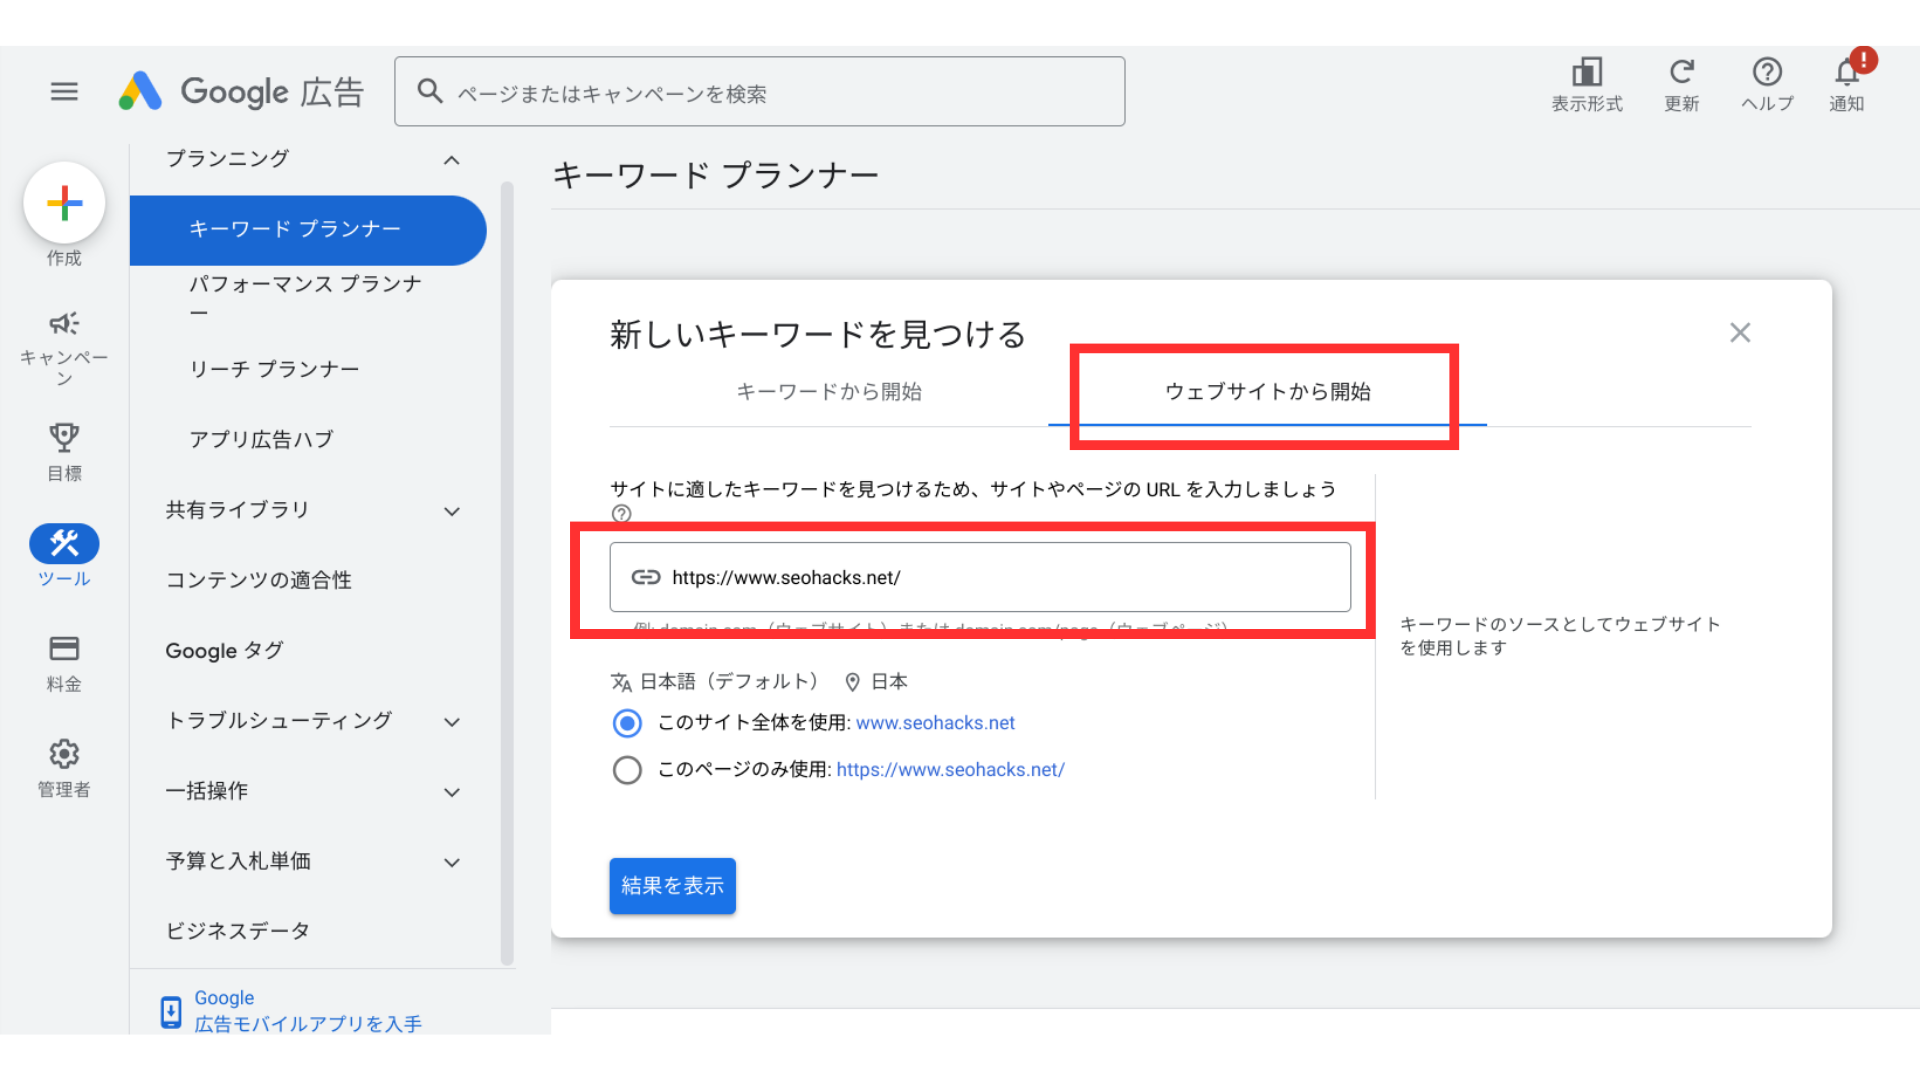Click the mobile app download icon
This screenshot has height=1080, width=1920.
point(171,1012)
